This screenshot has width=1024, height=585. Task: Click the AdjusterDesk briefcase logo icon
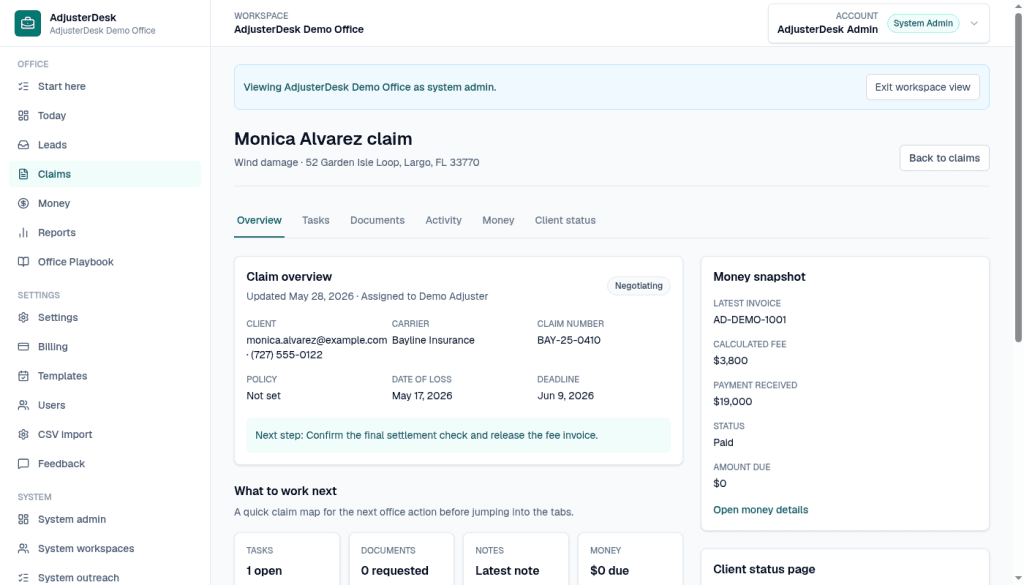point(27,24)
